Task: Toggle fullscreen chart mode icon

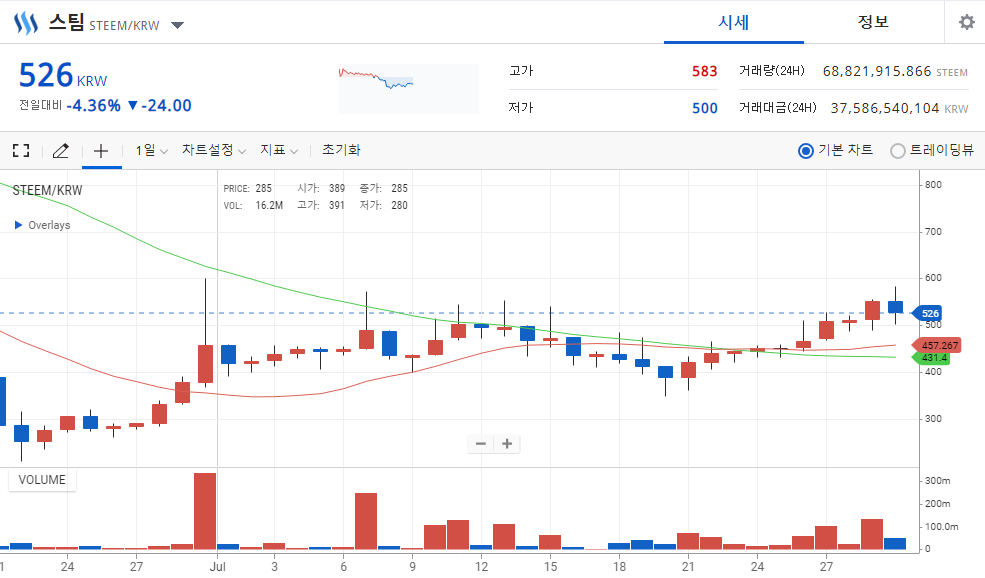Action: 21,150
